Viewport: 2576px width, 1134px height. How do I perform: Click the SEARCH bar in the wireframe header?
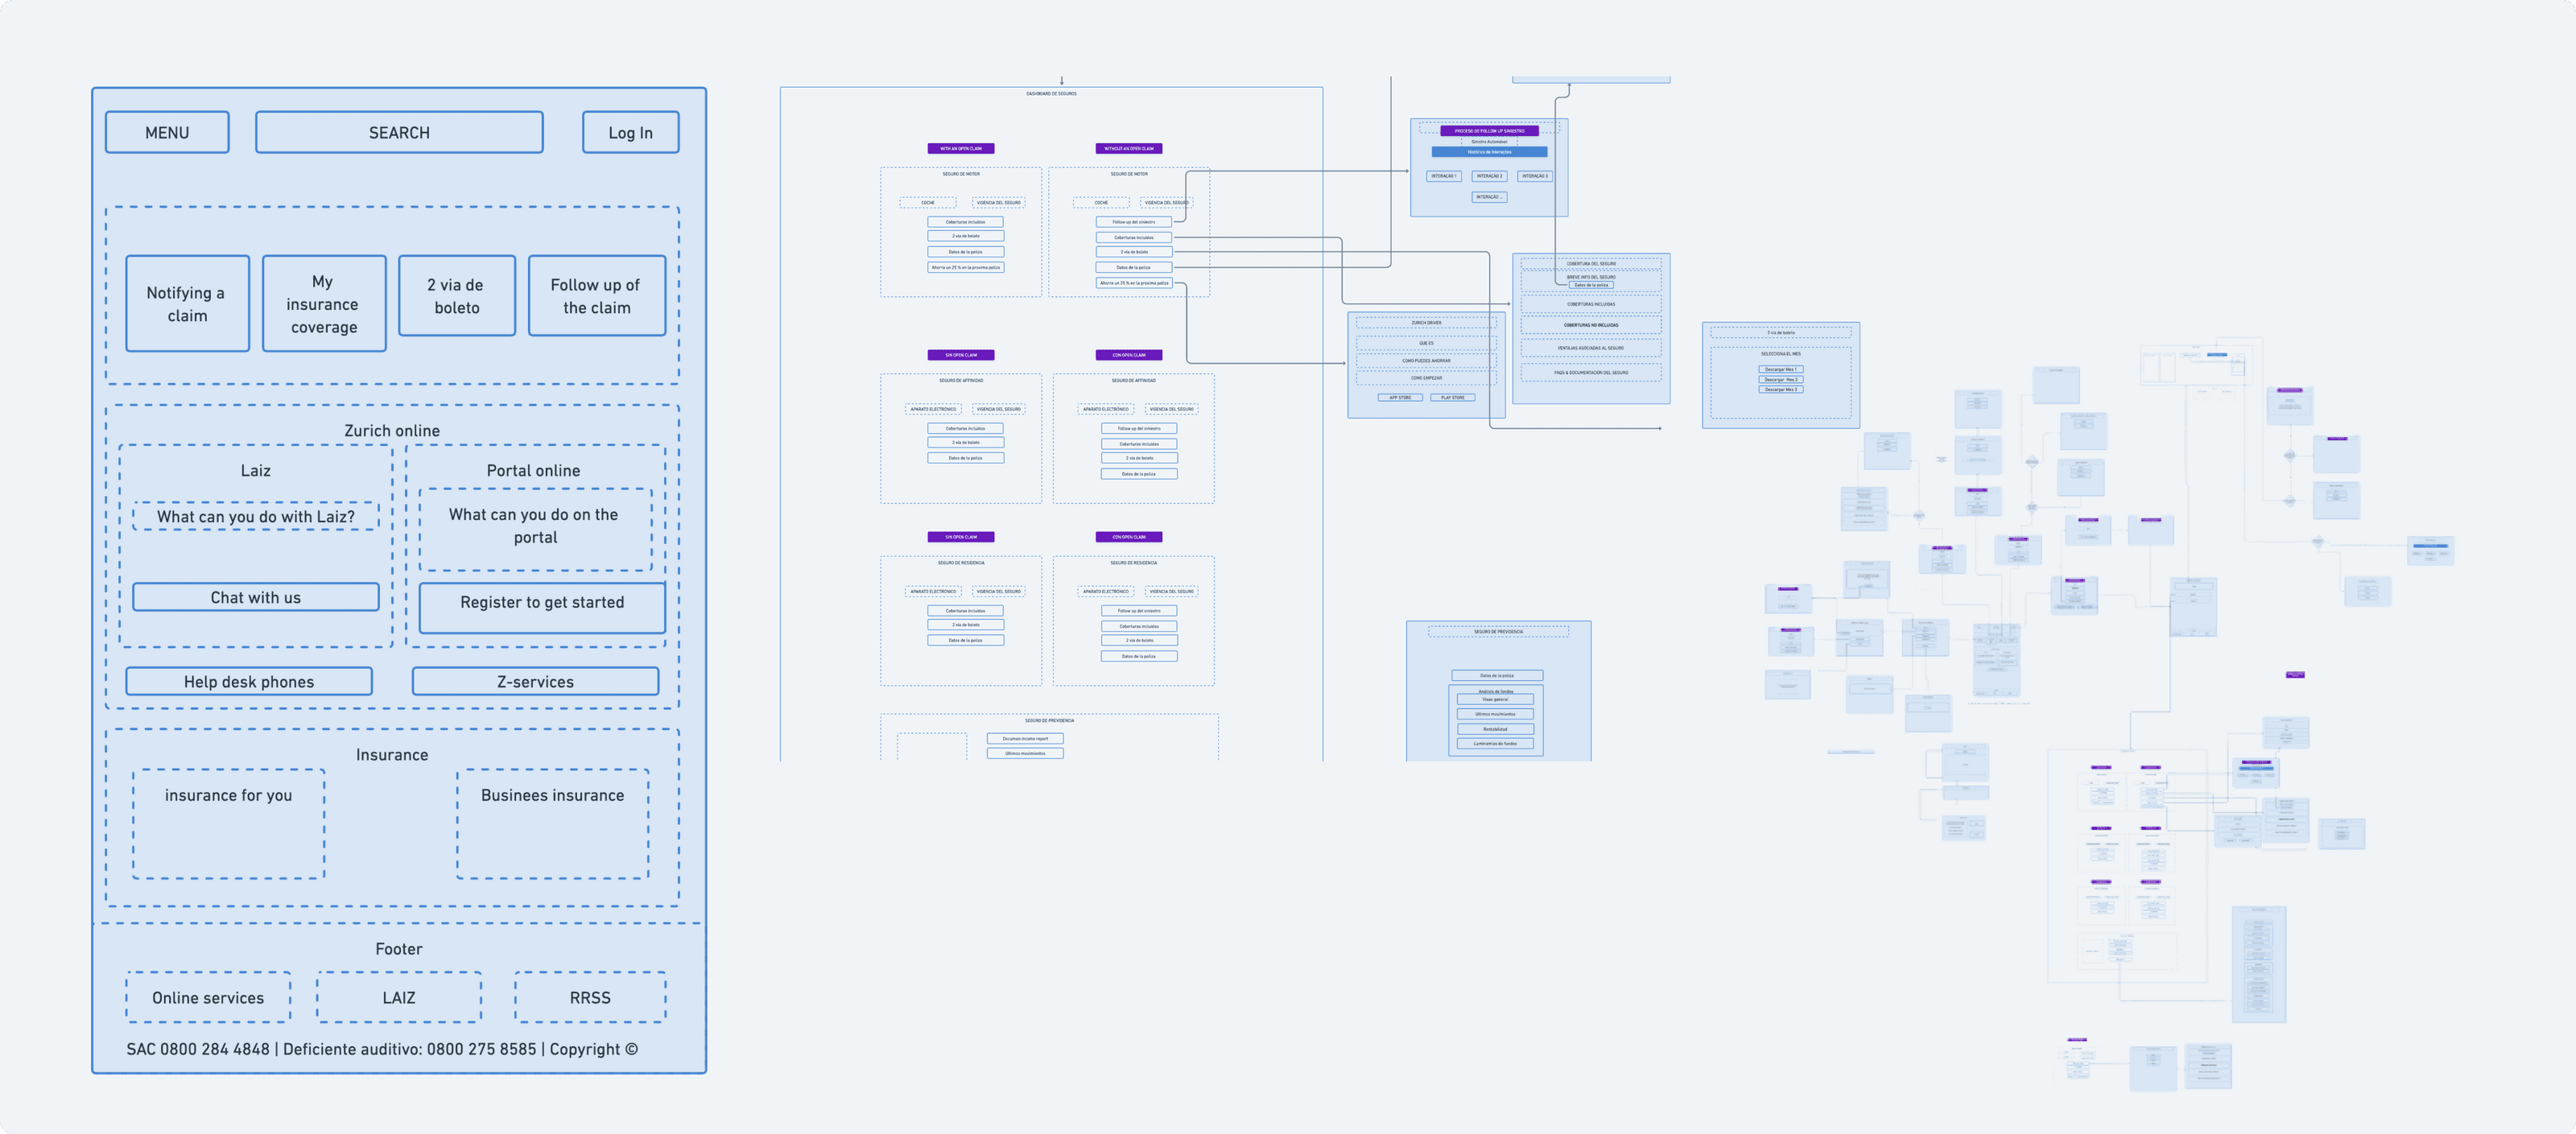(399, 132)
